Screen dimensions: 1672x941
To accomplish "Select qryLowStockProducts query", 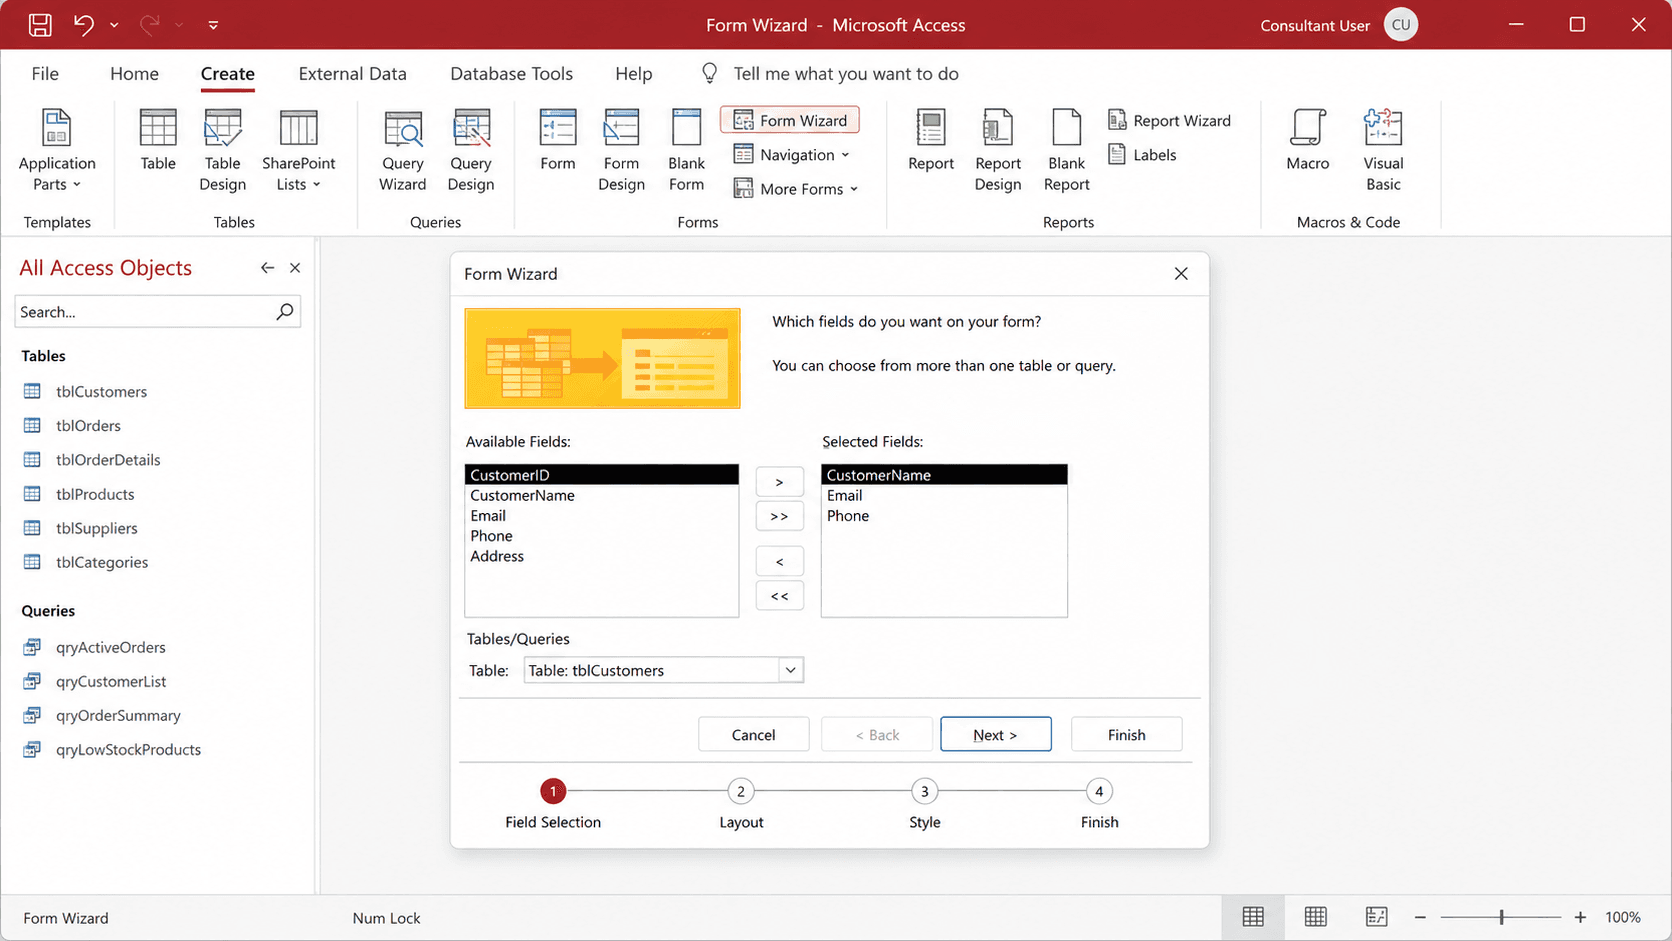I will (x=128, y=749).
